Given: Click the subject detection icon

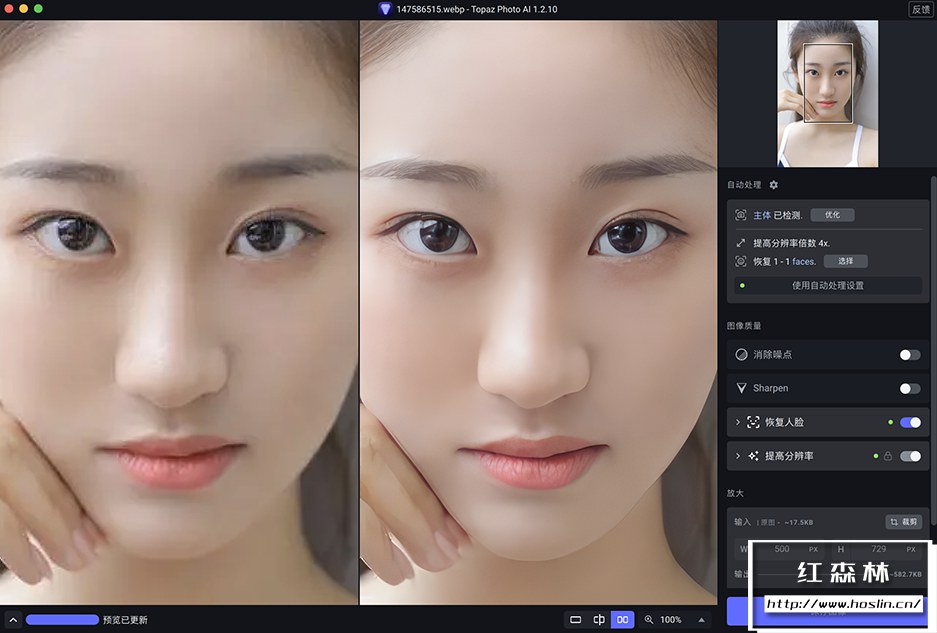Looking at the screenshot, I should click(x=740, y=215).
